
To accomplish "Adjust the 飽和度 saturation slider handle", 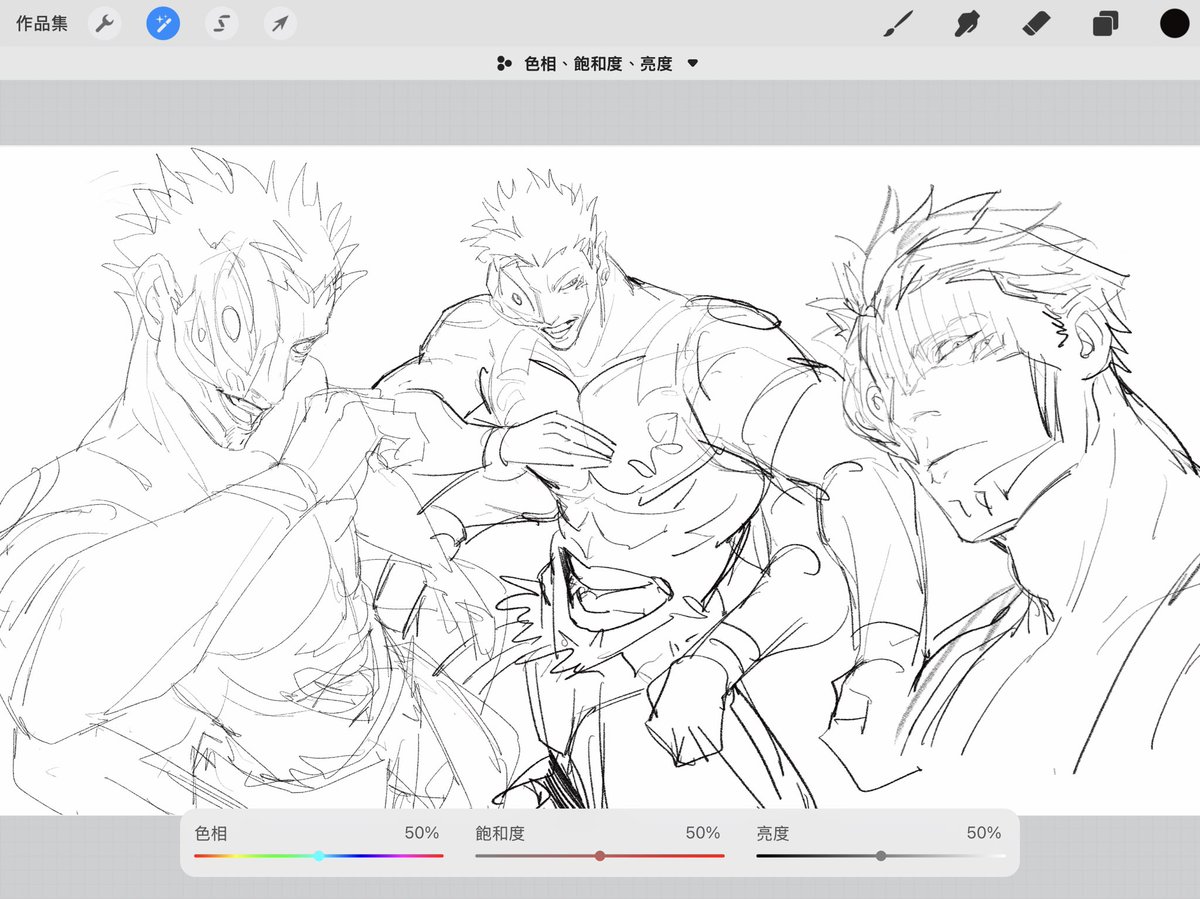I will pos(600,856).
